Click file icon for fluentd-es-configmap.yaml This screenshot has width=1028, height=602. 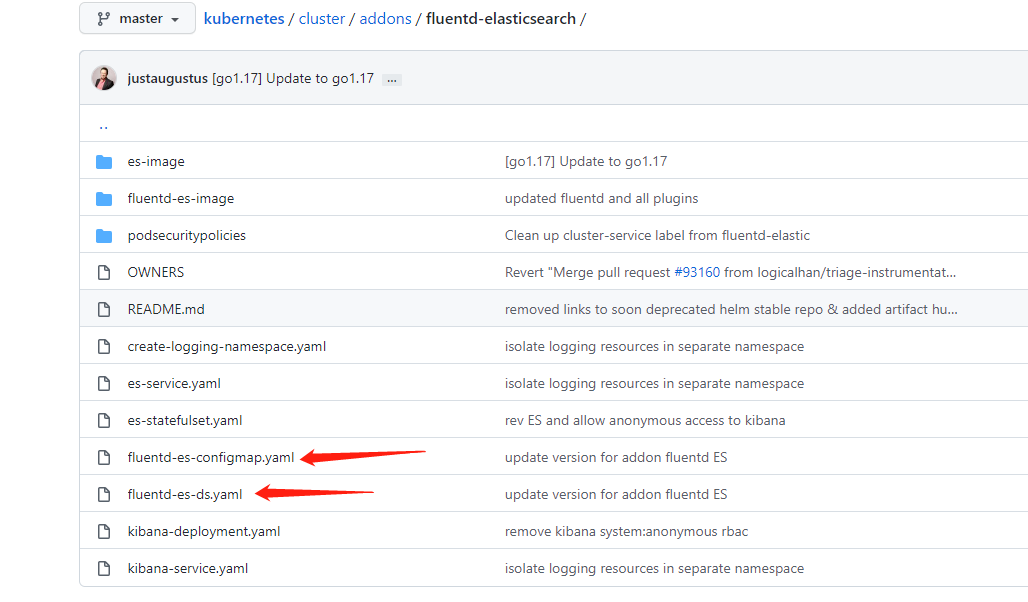point(104,458)
